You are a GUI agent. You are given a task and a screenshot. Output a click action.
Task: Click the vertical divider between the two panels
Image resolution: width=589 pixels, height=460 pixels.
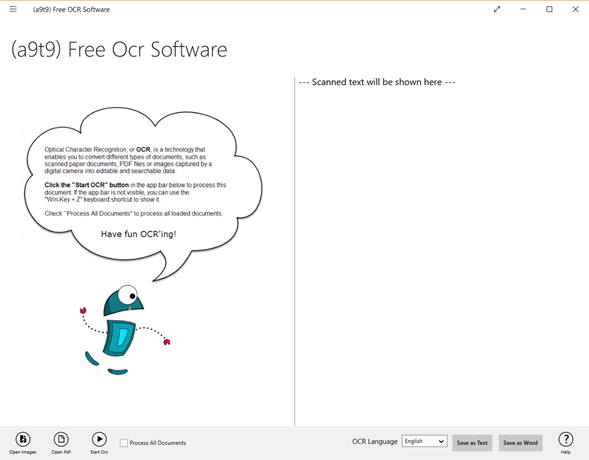pyautogui.click(x=294, y=252)
